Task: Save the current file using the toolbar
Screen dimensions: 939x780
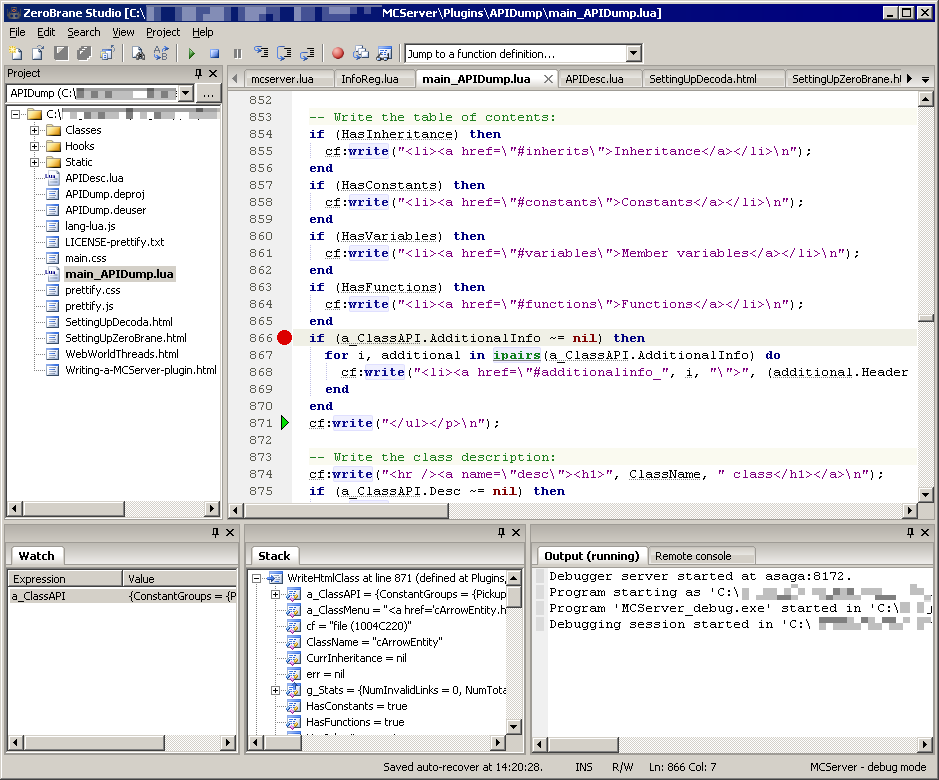Action: 61,53
